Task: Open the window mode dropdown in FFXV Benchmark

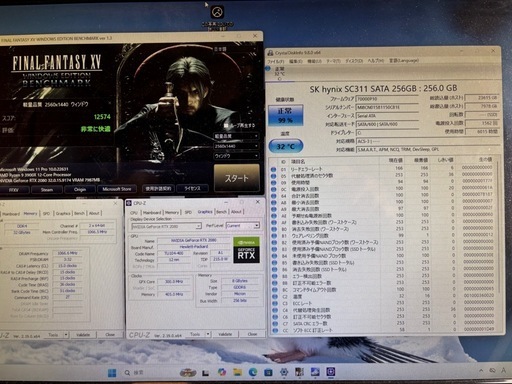Action: pyautogui.click(x=236, y=156)
